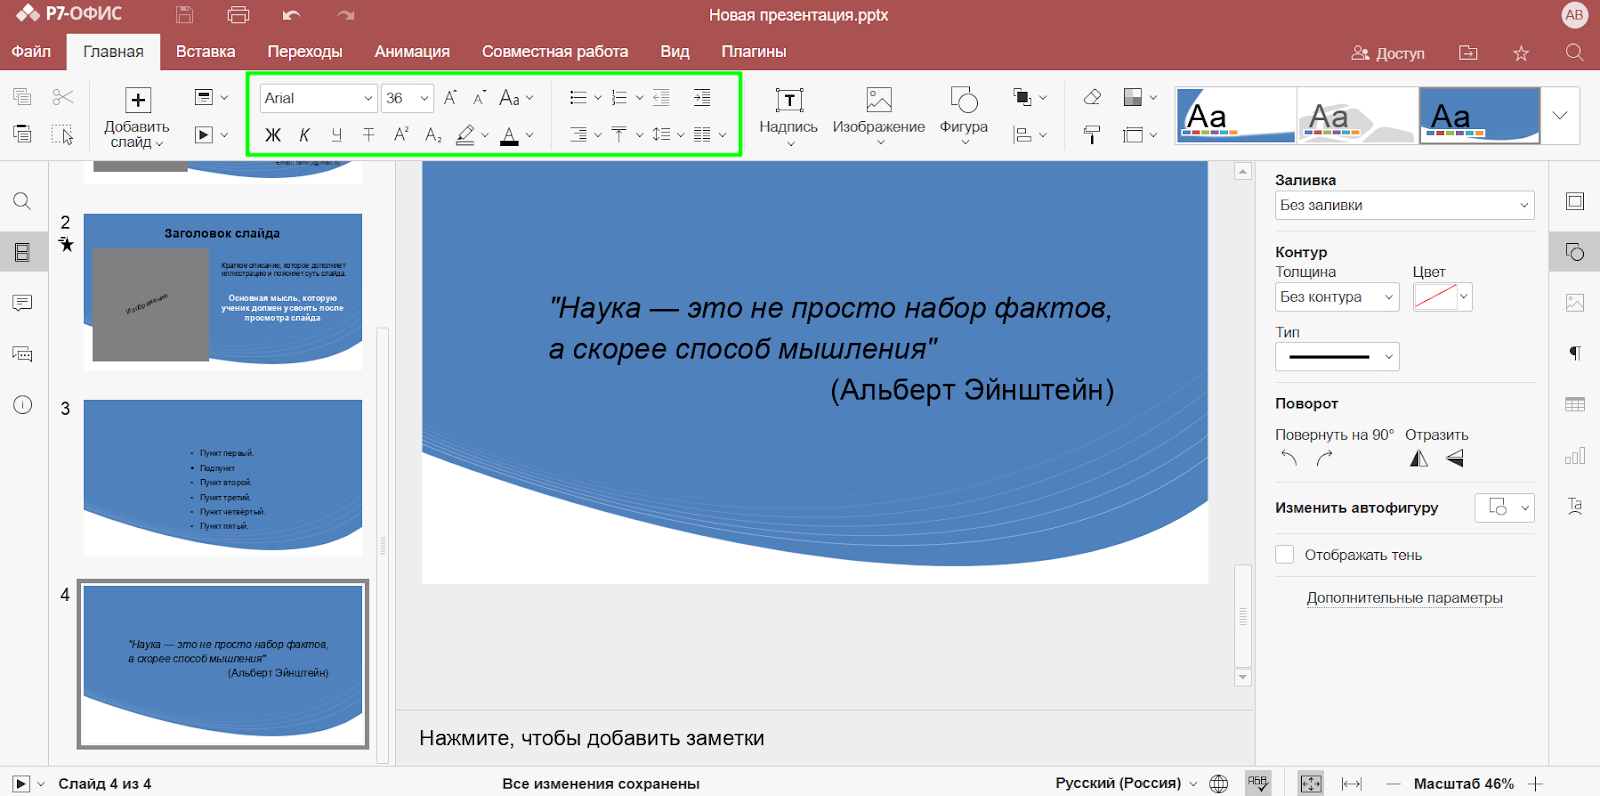Click the 'Добавить слайд' button
Screen dimensions: 1600x796
137,117
